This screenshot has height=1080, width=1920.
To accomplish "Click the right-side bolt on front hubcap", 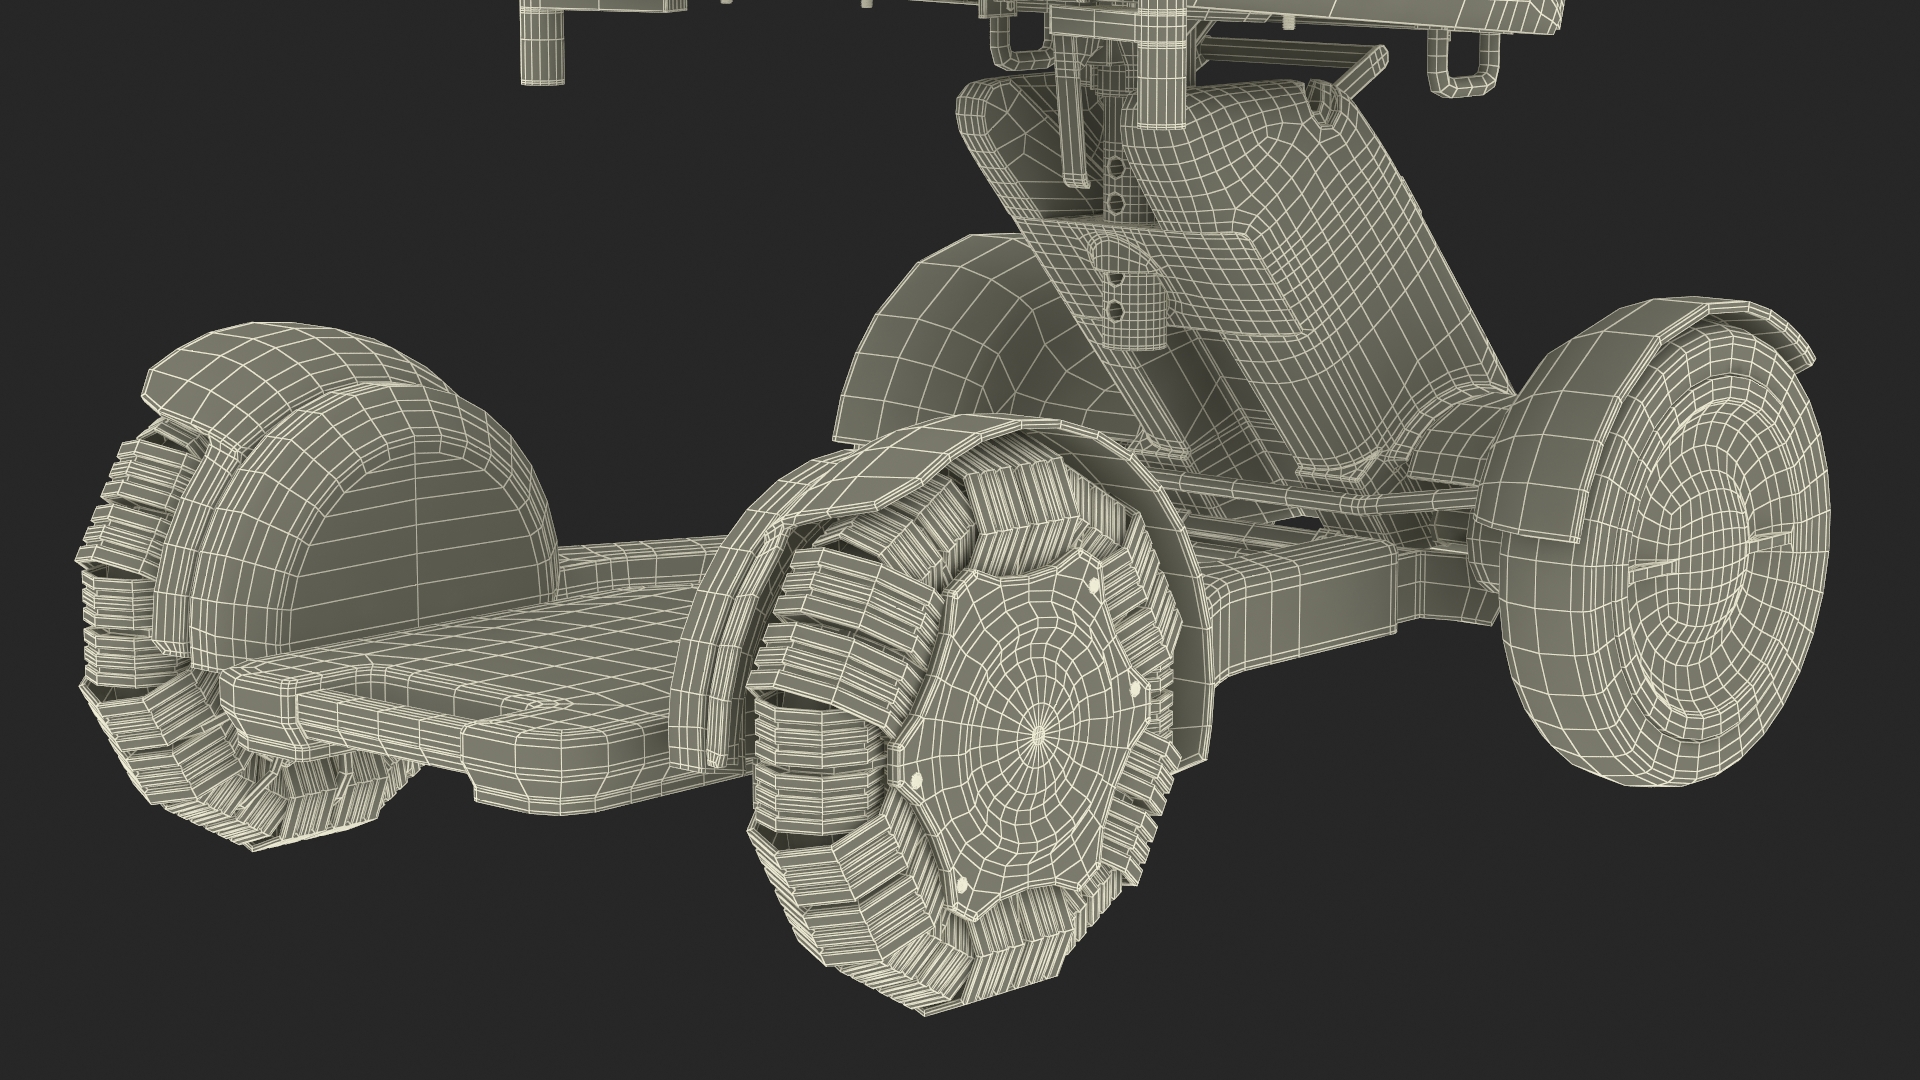I will pyautogui.click(x=1135, y=690).
